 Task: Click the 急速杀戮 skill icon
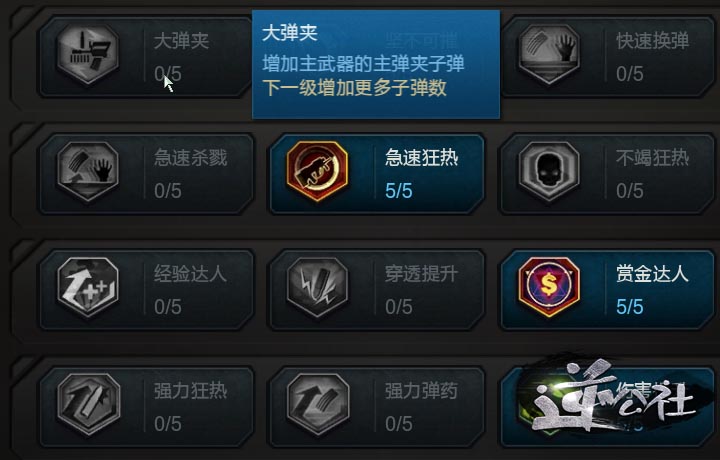point(88,171)
